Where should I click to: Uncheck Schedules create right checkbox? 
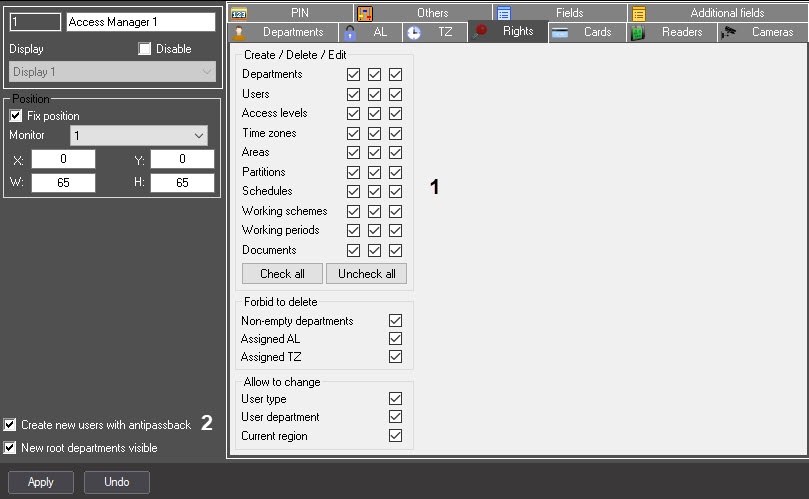(353, 191)
